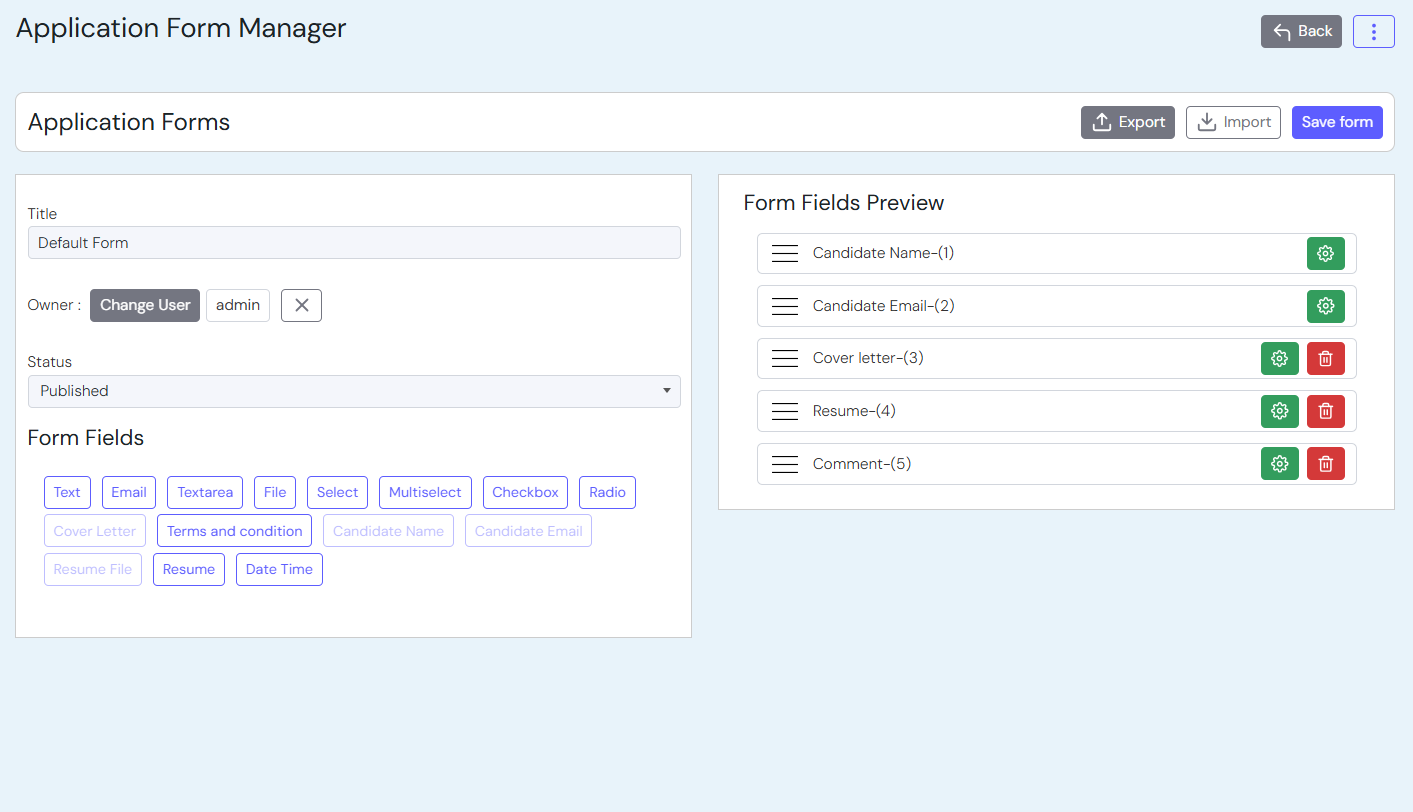This screenshot has height=812, width=1413.
Task: Add a Checkbox field to form
Action: [x=525, y=492]
